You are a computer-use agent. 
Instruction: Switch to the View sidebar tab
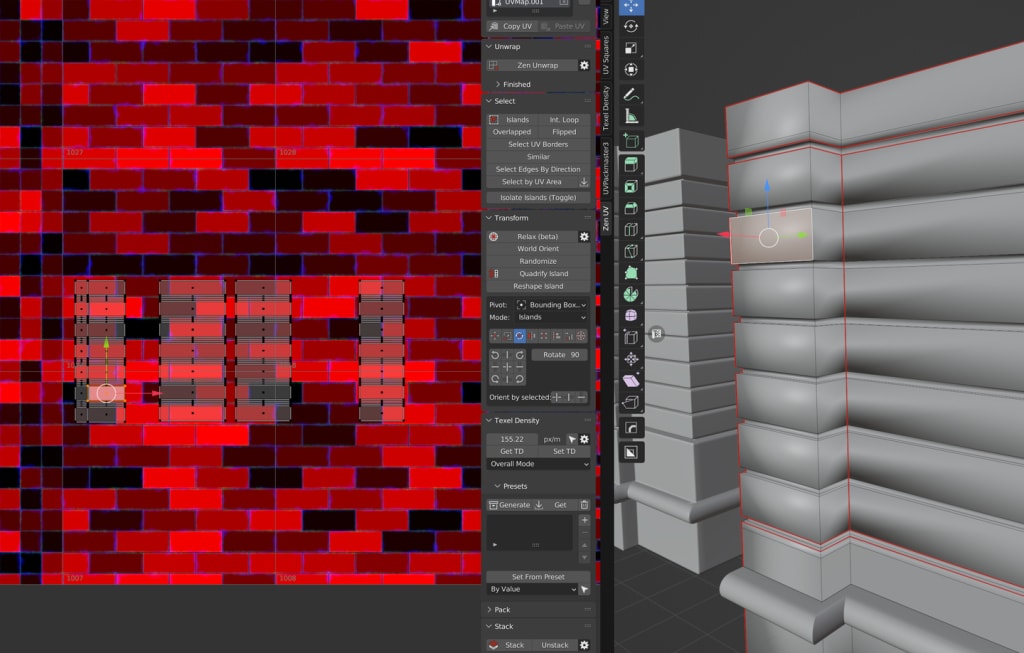[605, 17]
